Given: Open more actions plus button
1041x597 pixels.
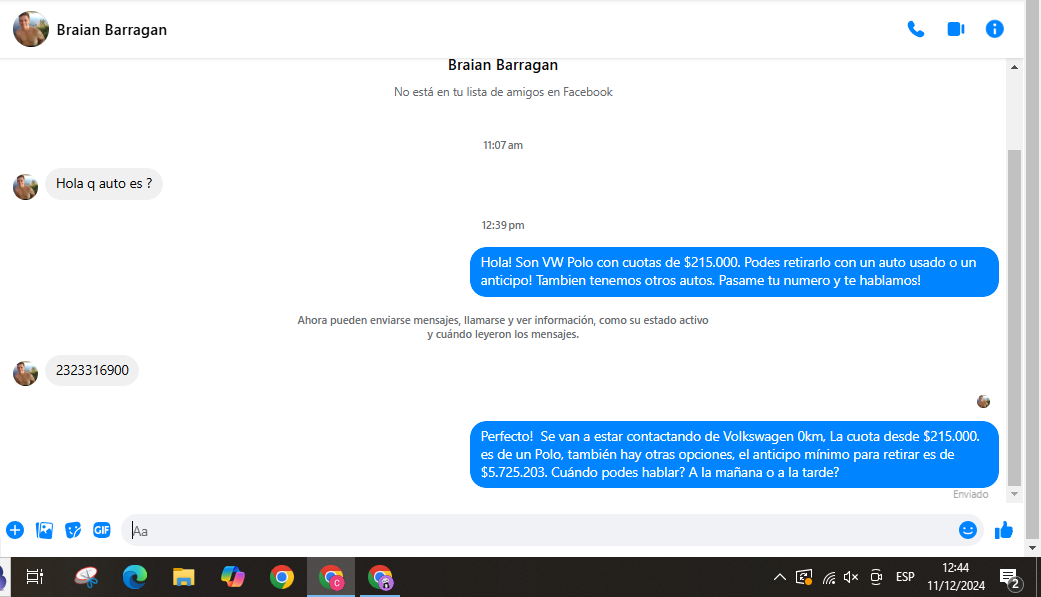Looking at the screenshot, I should coord(15,530).
